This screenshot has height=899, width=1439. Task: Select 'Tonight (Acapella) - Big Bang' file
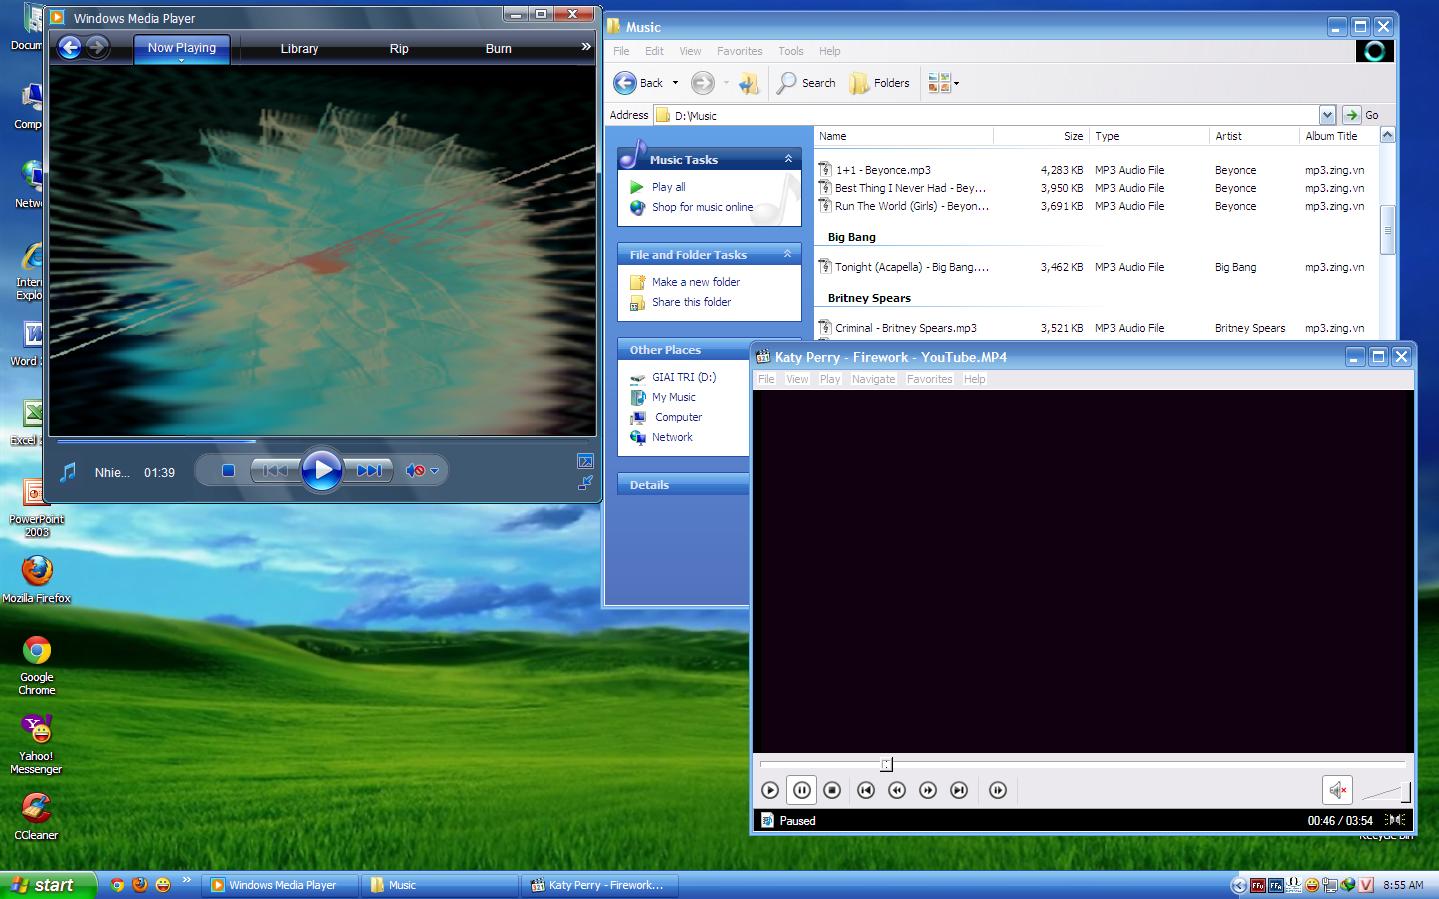pos(911,267)
